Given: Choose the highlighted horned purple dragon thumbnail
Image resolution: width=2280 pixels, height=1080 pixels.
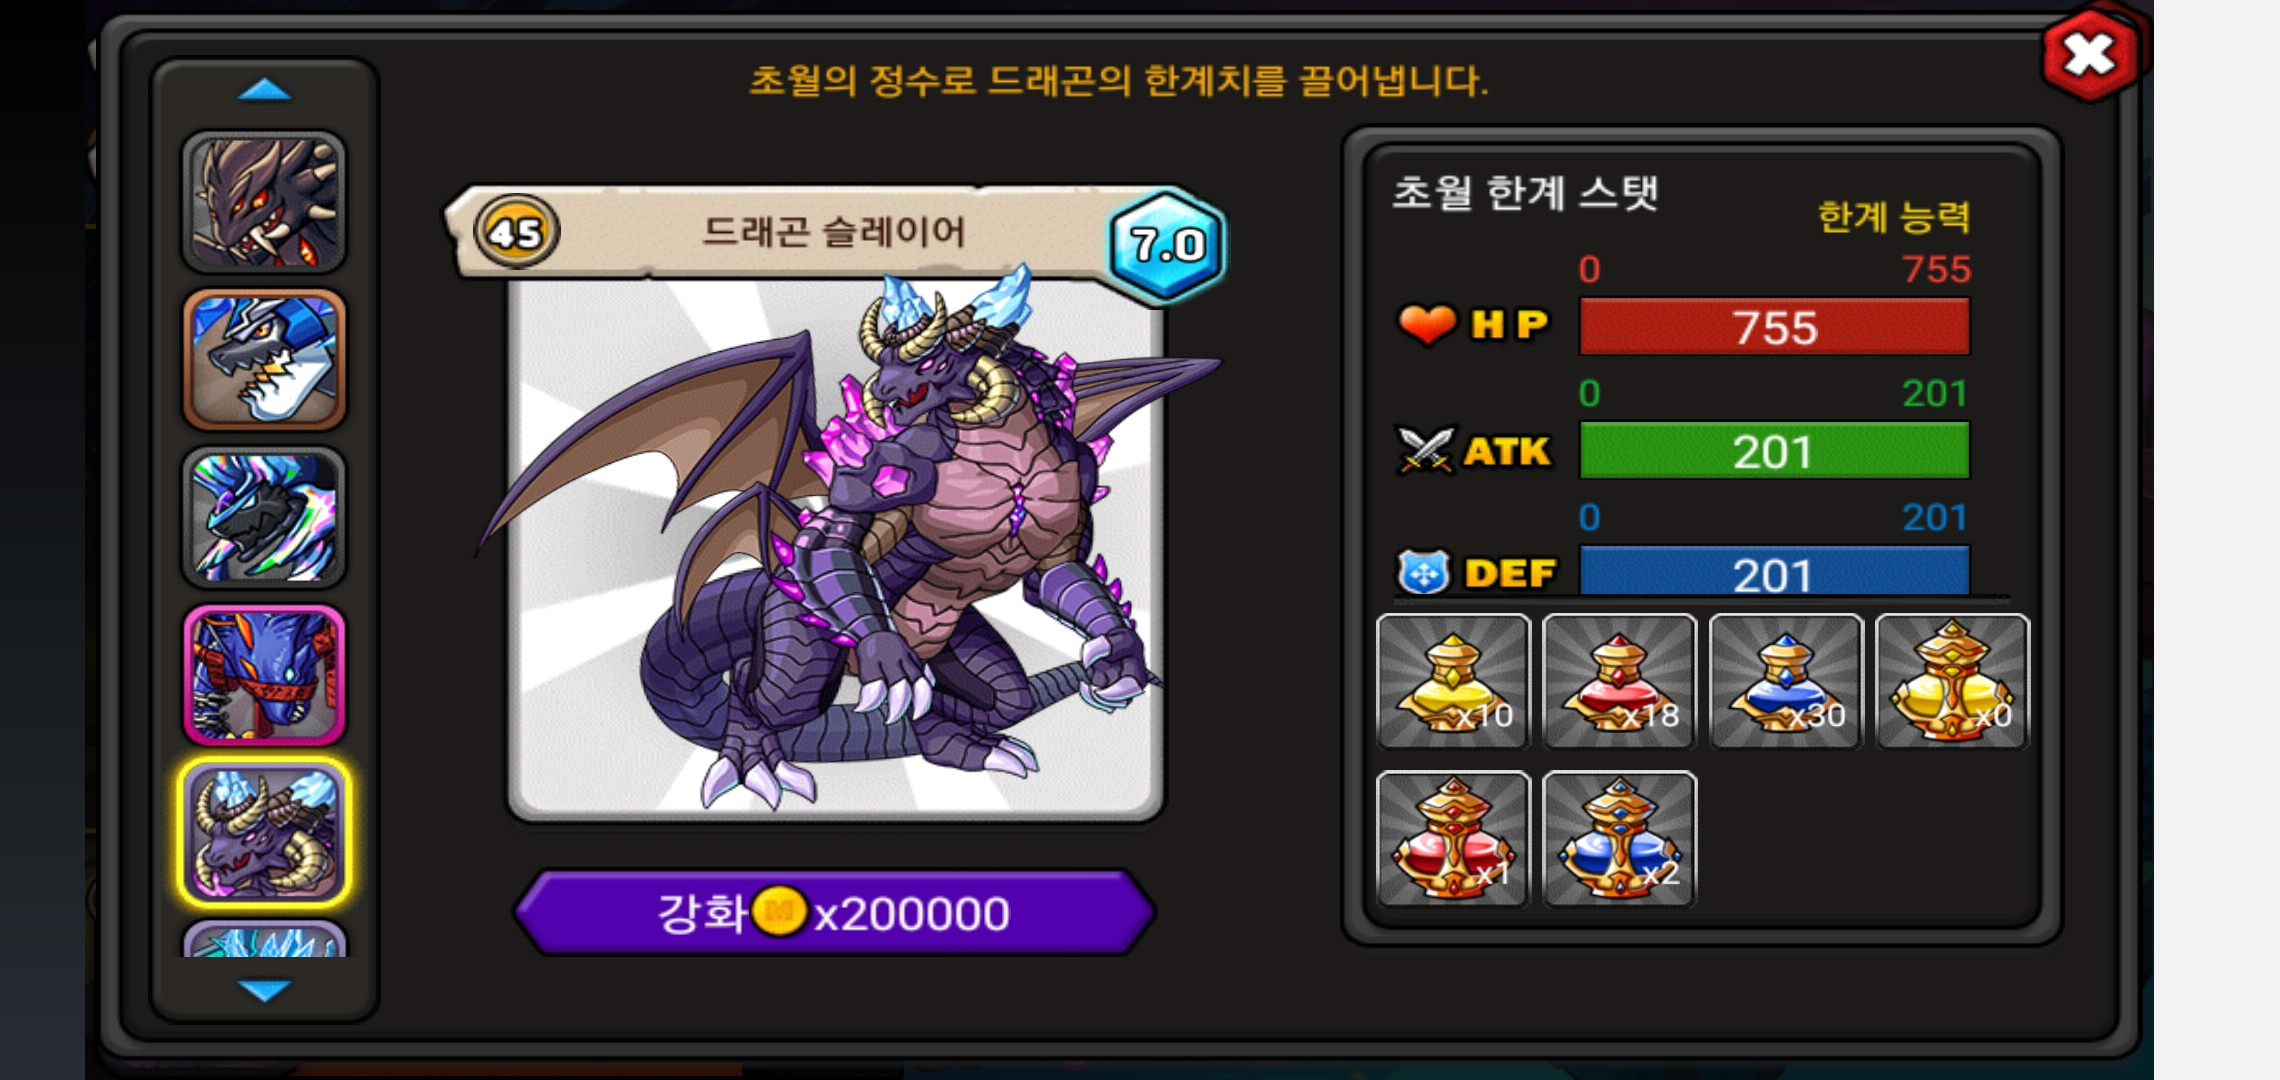Looking at the screenshot, I should (x=264, y=833).
